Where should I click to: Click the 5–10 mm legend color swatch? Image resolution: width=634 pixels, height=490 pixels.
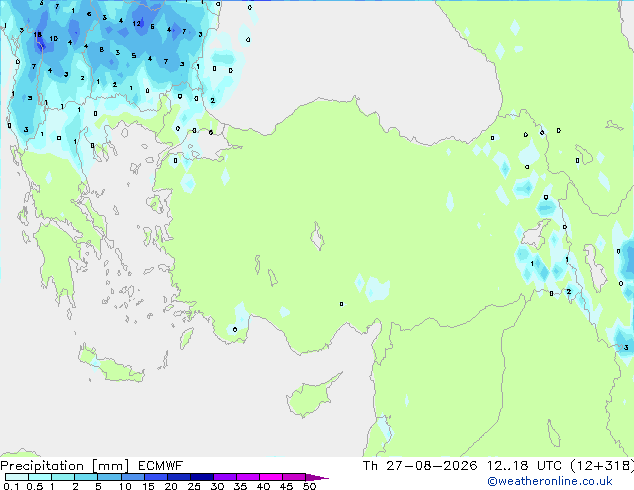(x=109, y=477)
